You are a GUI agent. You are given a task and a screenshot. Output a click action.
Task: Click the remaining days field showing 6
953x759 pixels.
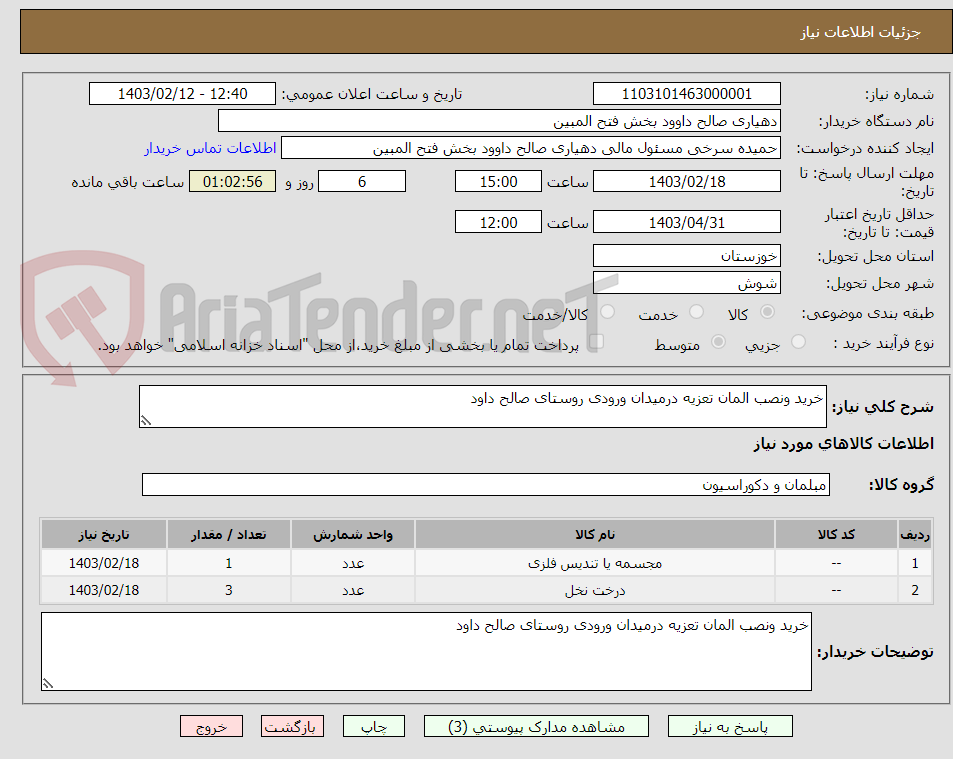click(x=362, y=181)
